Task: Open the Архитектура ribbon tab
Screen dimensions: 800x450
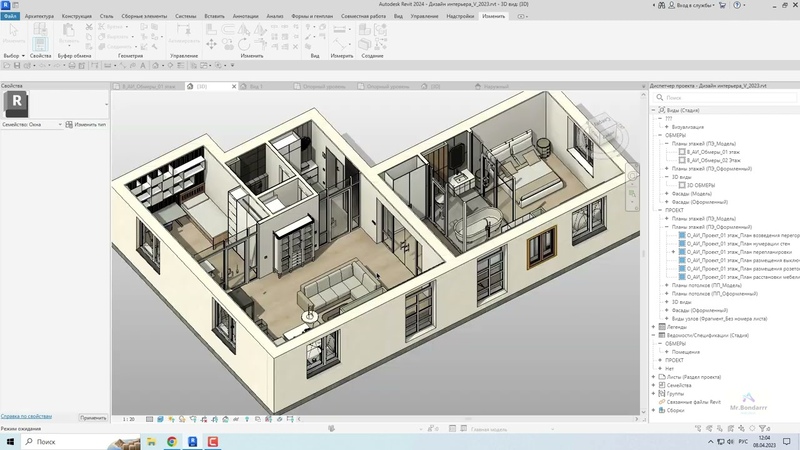Action: (39, 17)
